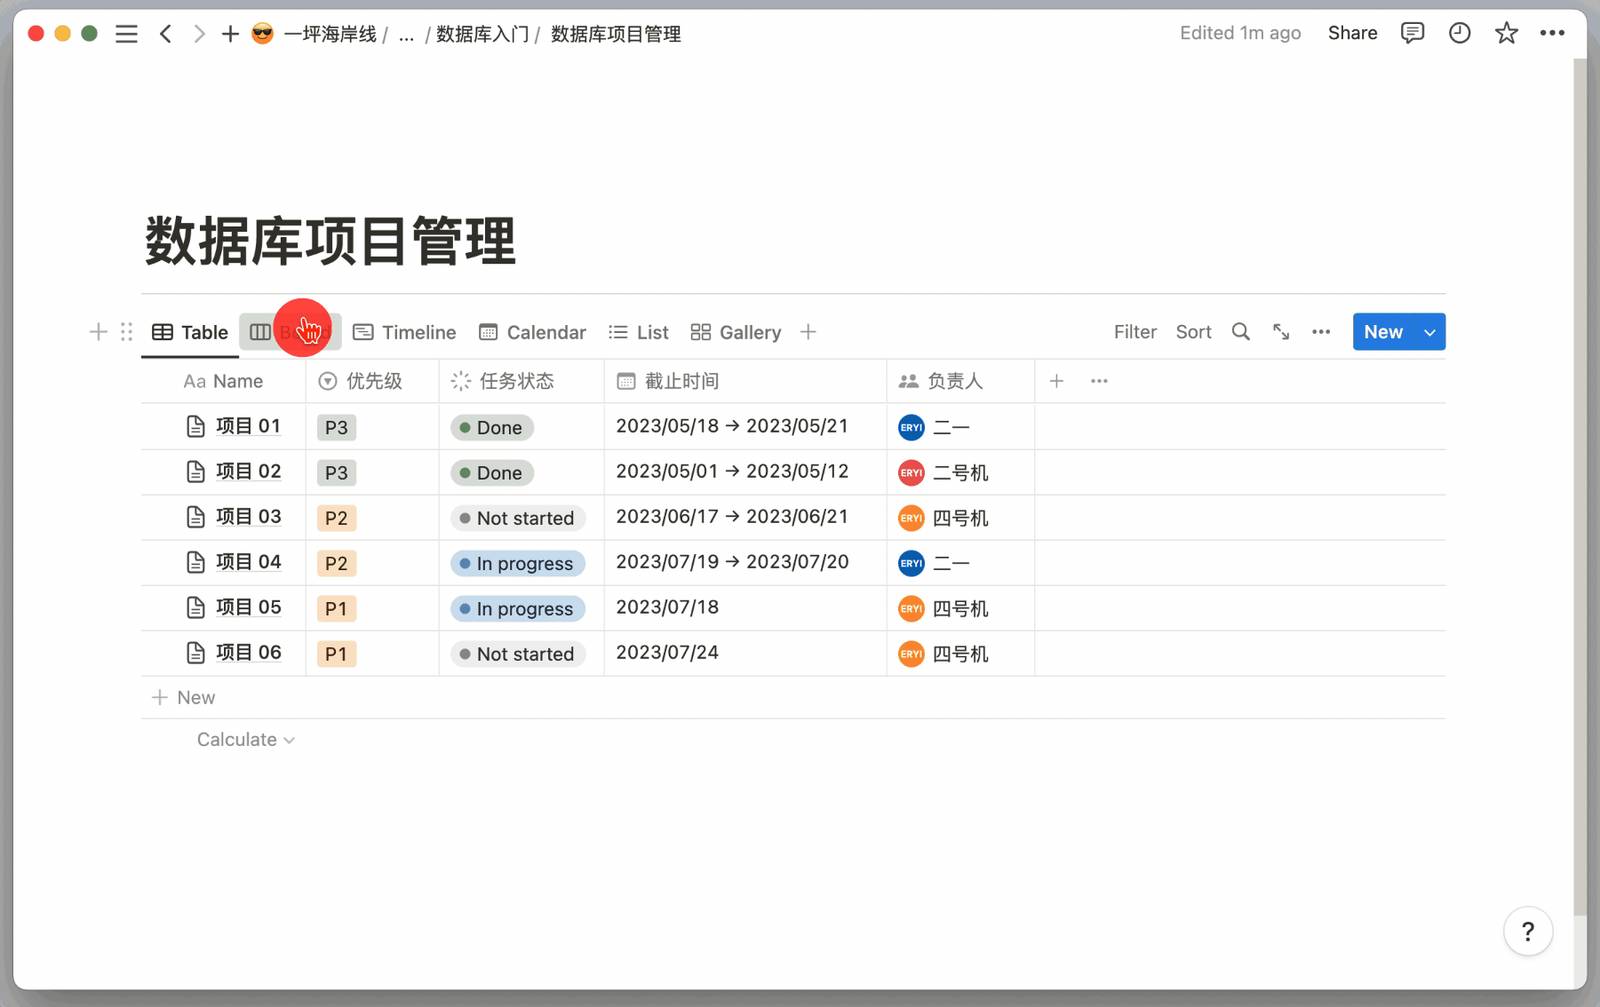Click the plus icon for a new page
The width and height of the screenshot is (1600, 1007).
pyautogui.click(x=230, y=34)
